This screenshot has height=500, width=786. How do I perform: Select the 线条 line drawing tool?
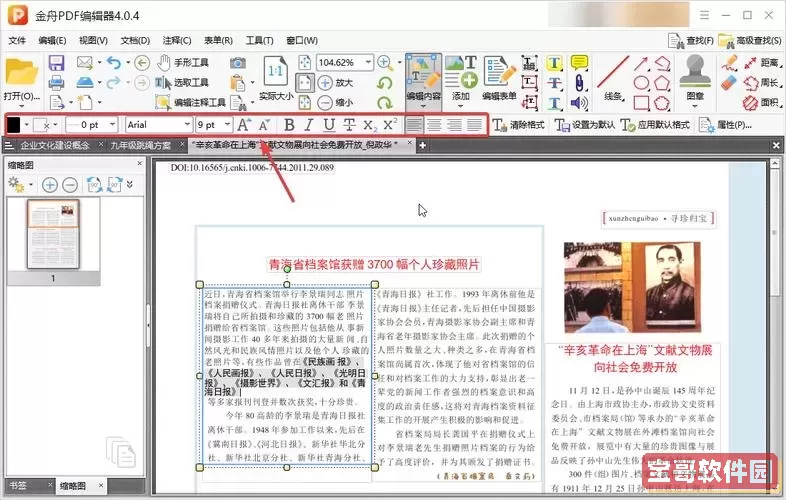pos(613,79)
